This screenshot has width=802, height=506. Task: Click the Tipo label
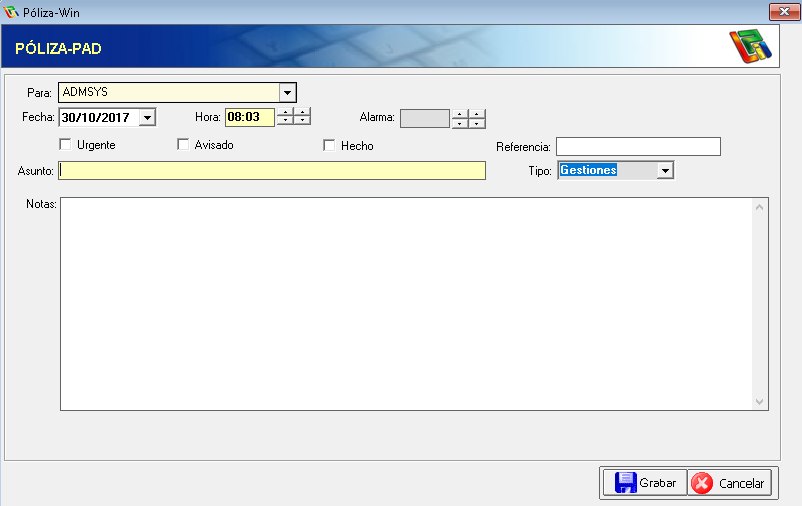[x=540, y=171]
